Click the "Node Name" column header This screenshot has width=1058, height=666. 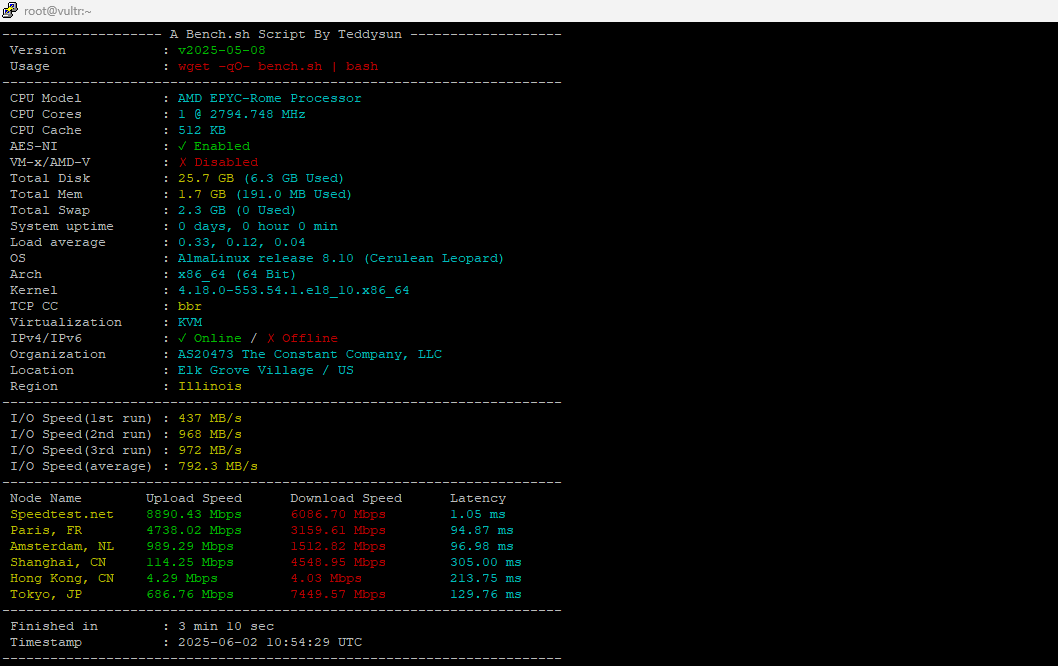click(x=46, y=499)
